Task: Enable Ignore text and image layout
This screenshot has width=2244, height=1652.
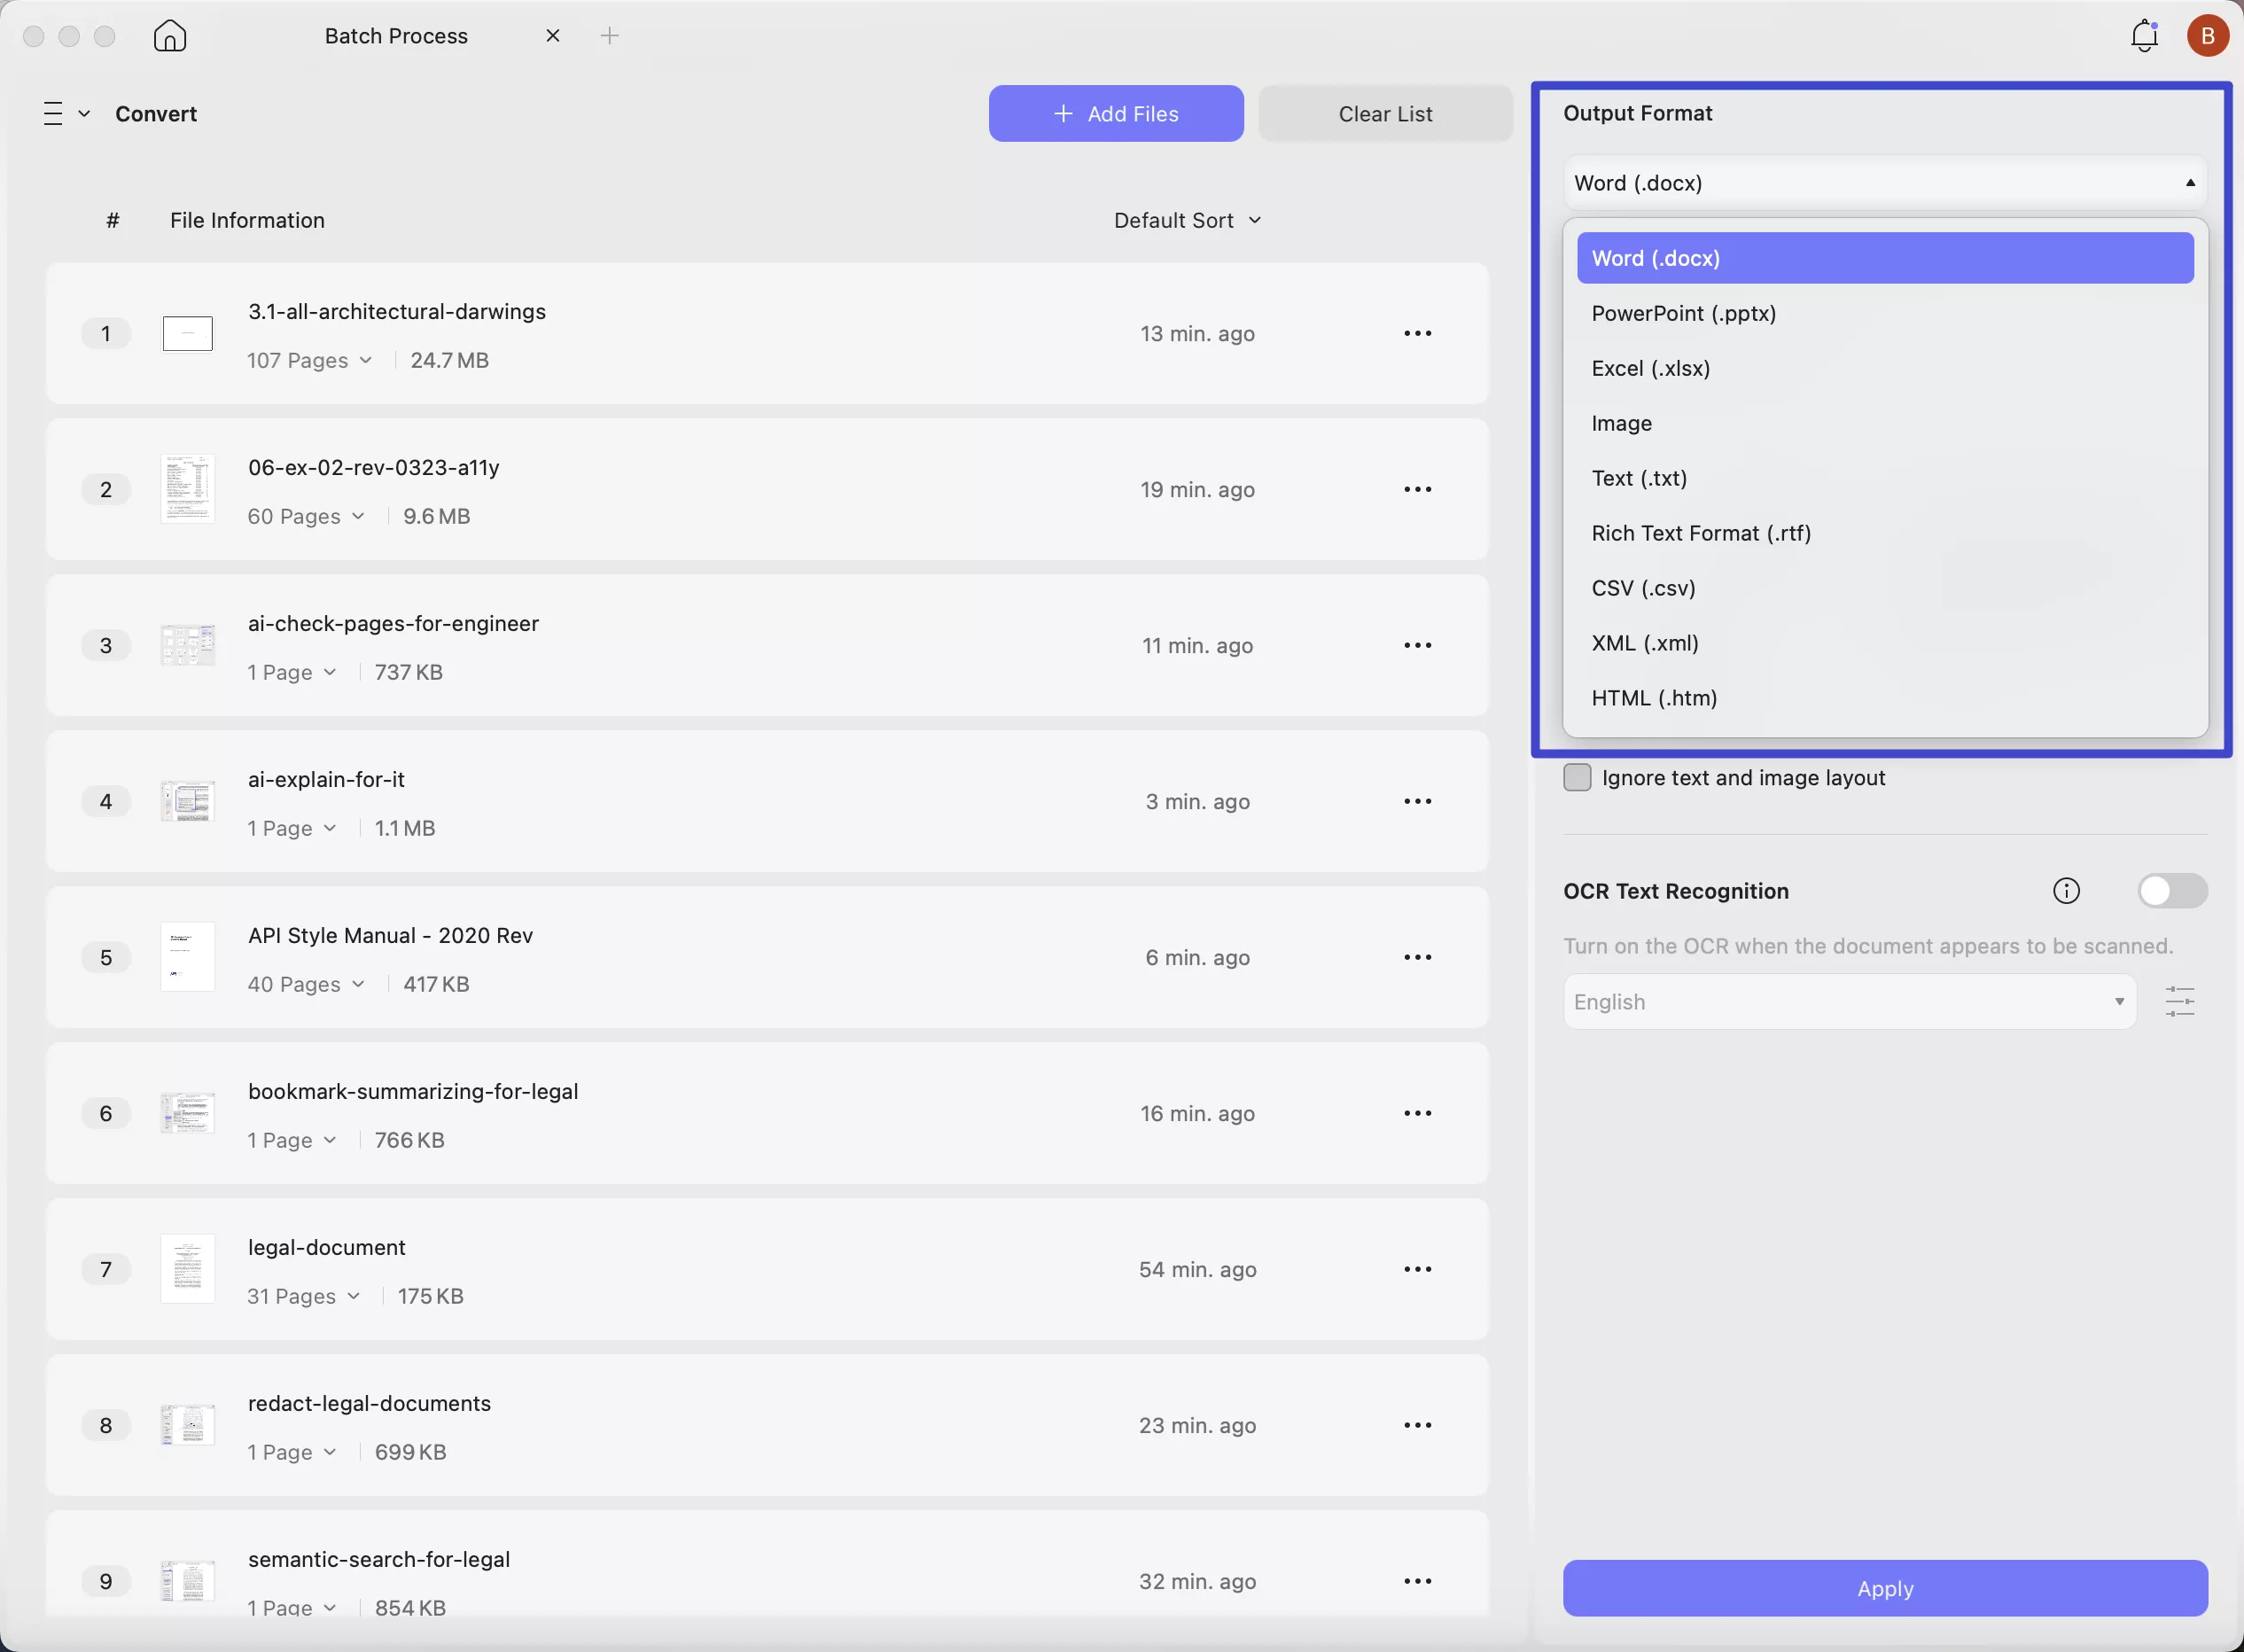Action: [1577, 777]
